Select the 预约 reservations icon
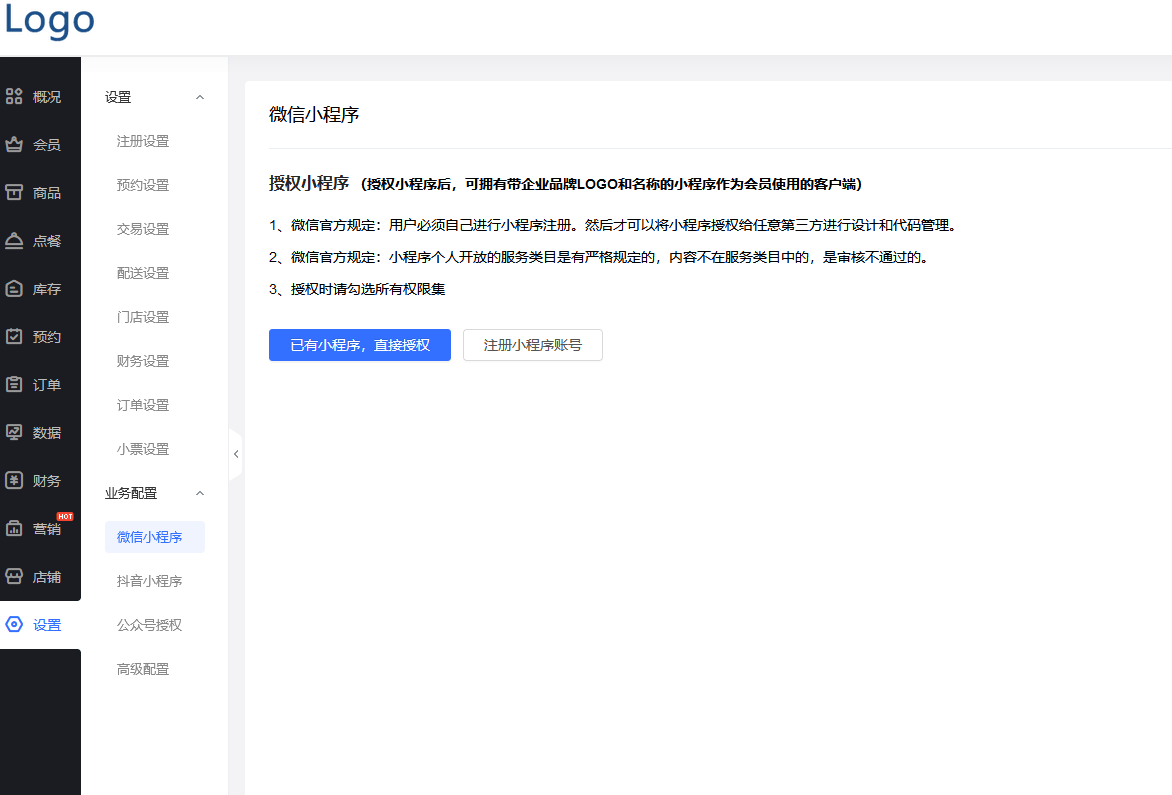Viewport: 1172px width, 795px height. 40,336
